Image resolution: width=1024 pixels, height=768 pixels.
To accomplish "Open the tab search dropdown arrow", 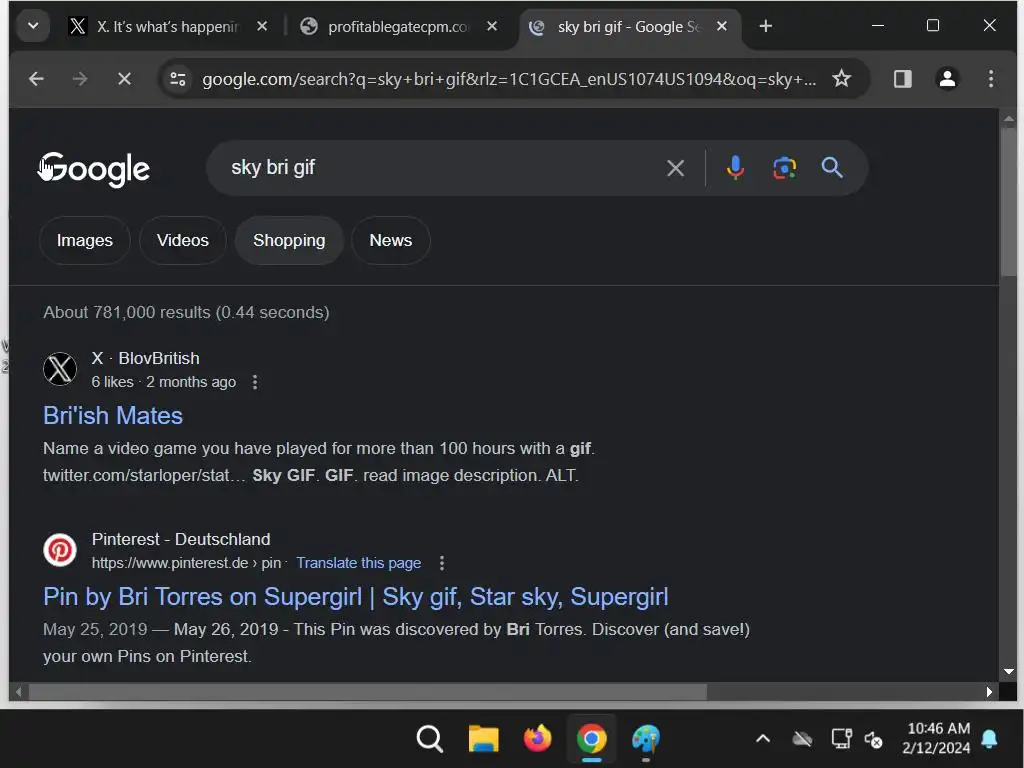I will tap(33, 26).
